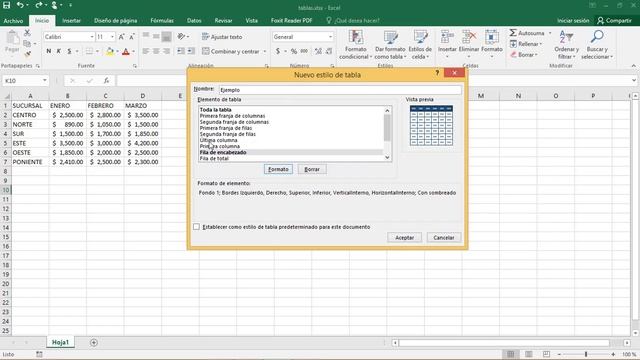
Task: Decrease font size with the smaller A icon
Action: pyautogui.click(x=132, y=37)
